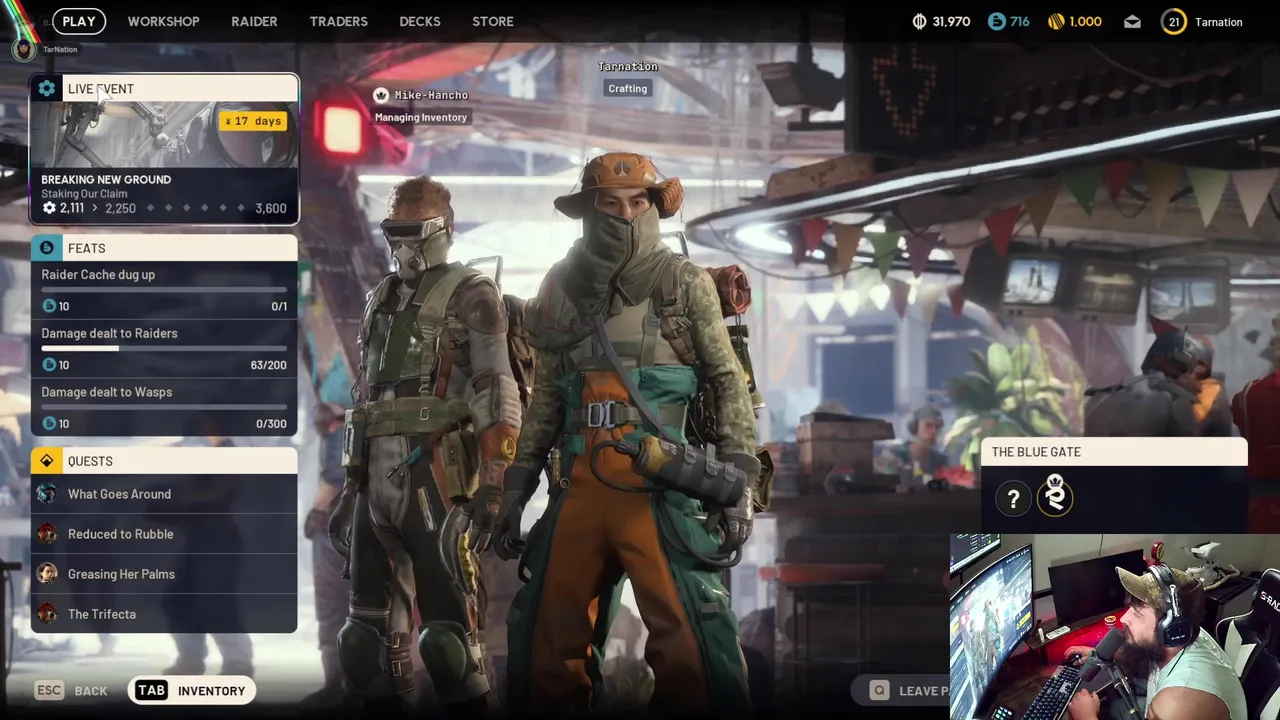
Task: Click the reward token icon under Damage to Raiders
Action: click(x=49, y=365)
